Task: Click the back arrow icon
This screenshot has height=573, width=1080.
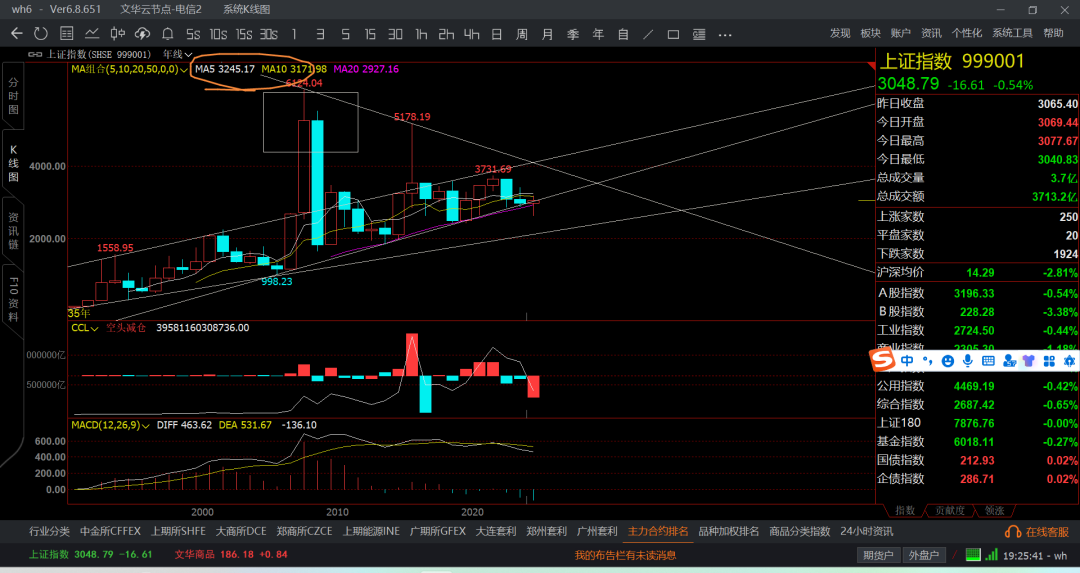Action: pyautogui.click(x=17, y=34)
